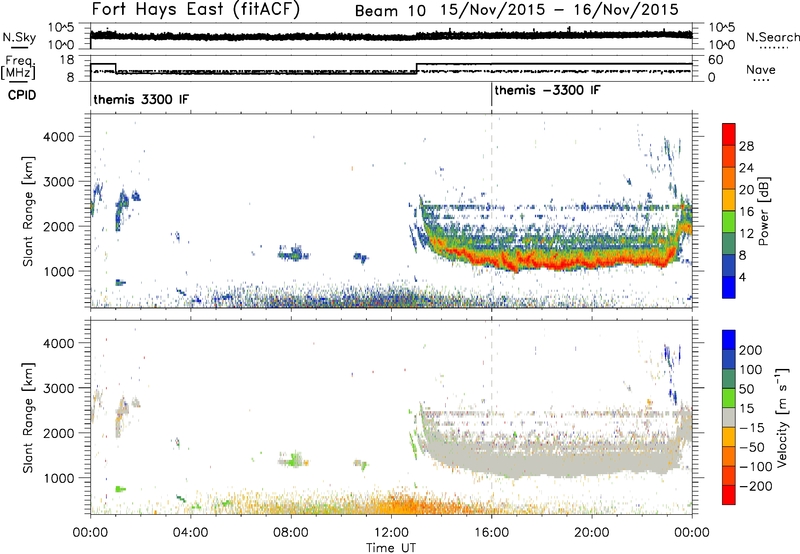
Task: Click the dashed 16:00 CPID marker in power panel
Action: tap(492, 210)
